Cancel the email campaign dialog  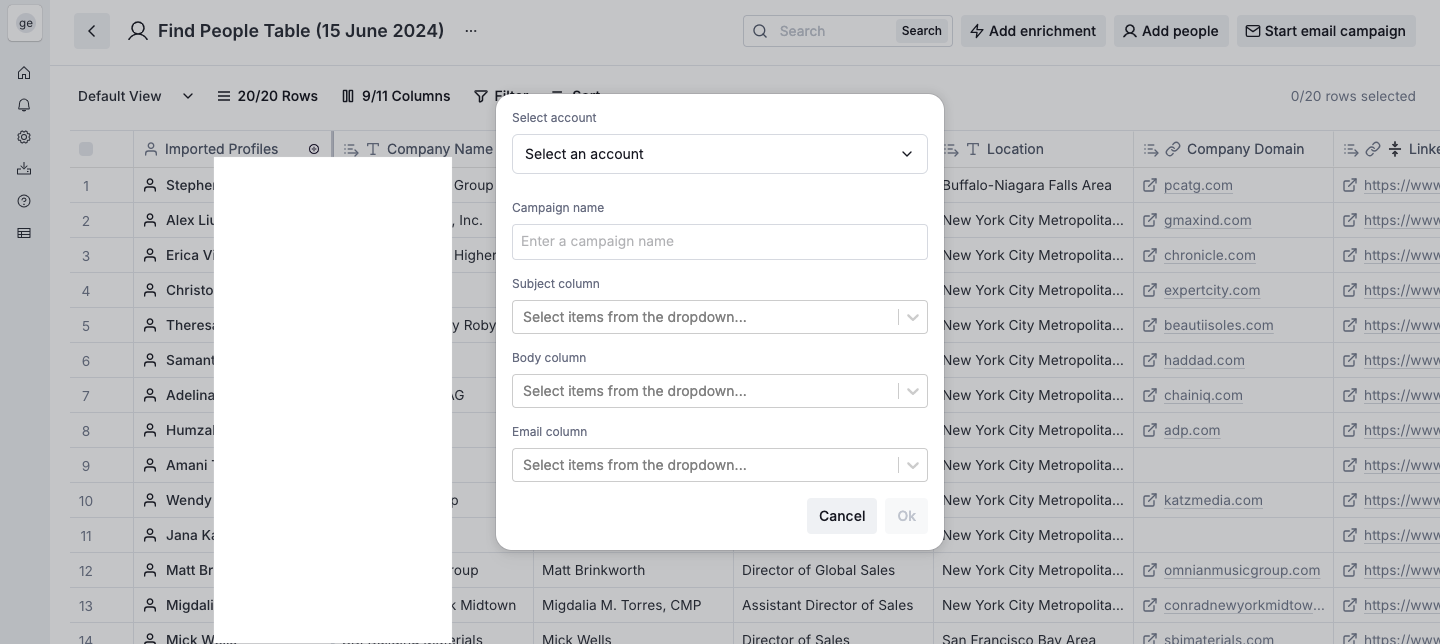[842, 516]
